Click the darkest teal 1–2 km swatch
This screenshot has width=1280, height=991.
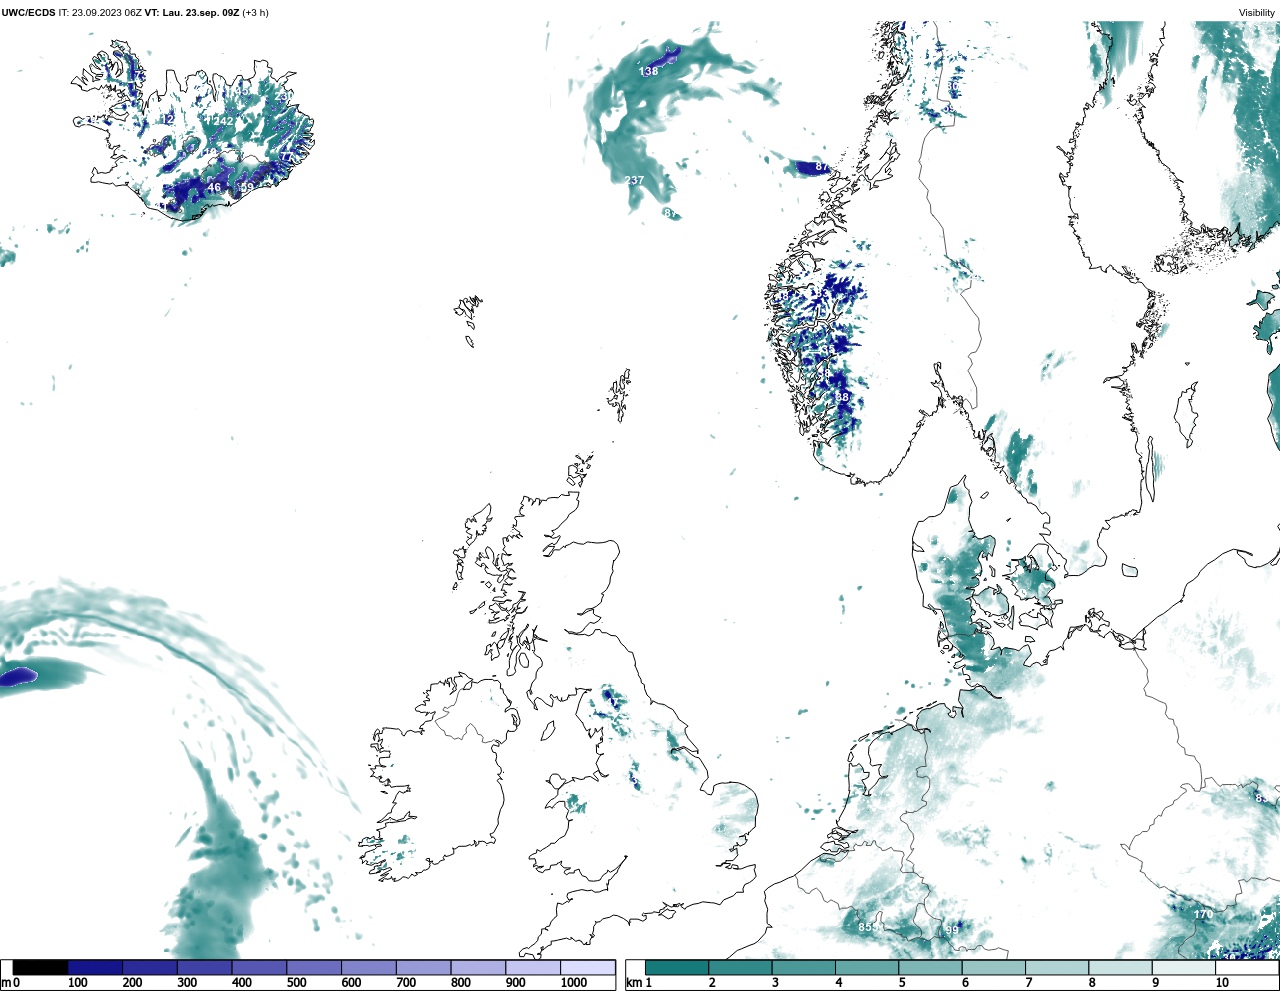point(677,967)
